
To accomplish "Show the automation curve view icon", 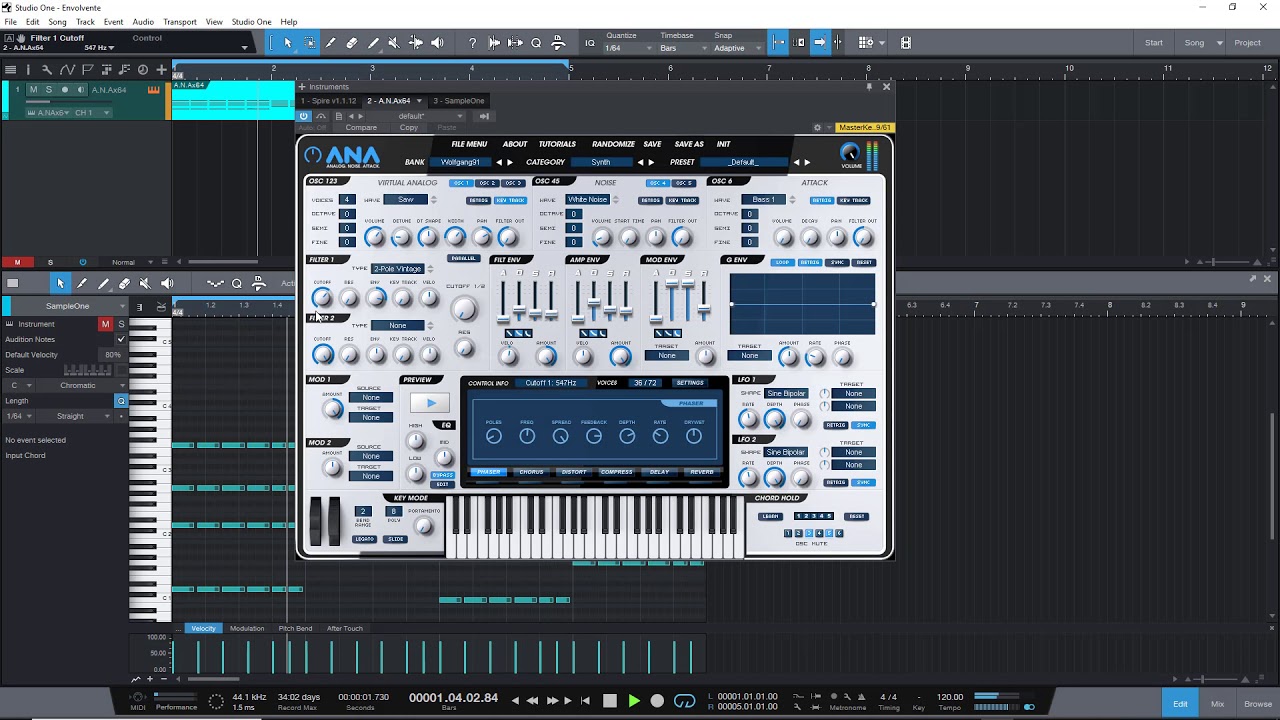I will (66, 70).
